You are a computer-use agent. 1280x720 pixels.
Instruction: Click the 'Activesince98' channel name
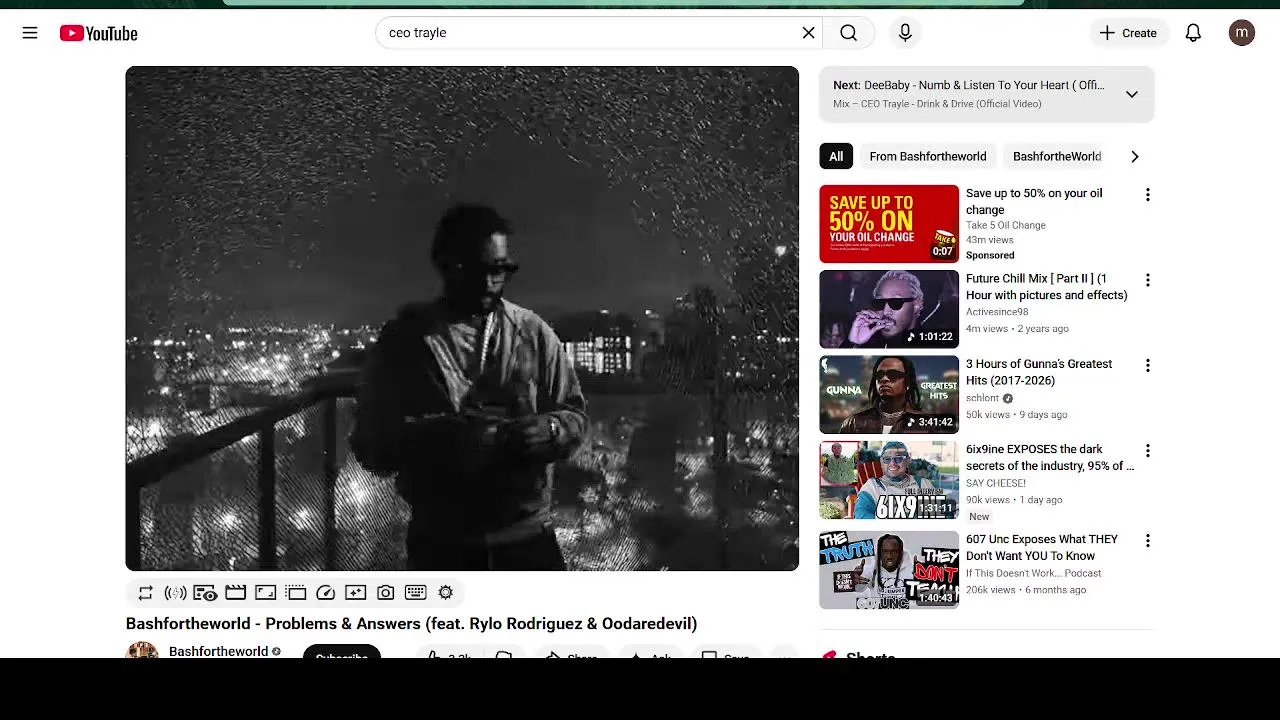[x=997, y=312]
